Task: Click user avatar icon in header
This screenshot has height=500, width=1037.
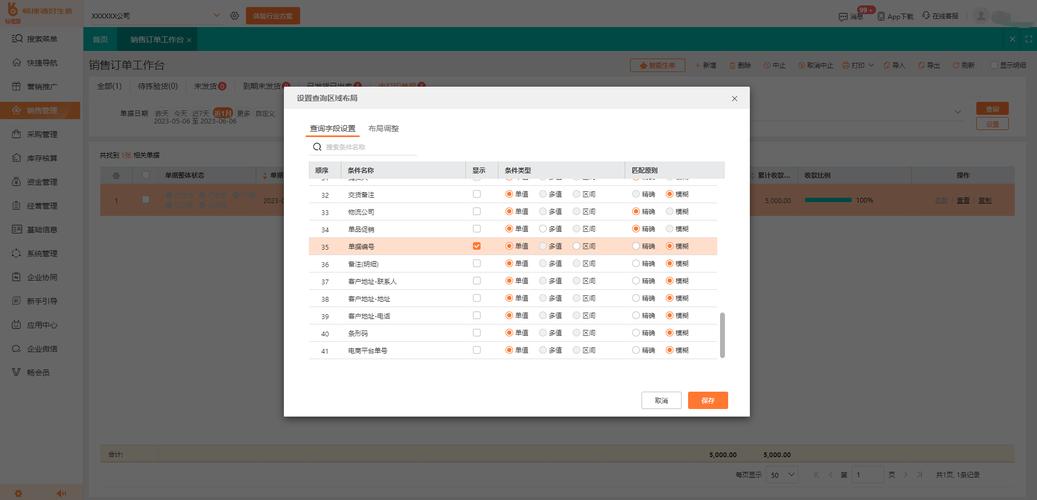Action: (981, 15)
